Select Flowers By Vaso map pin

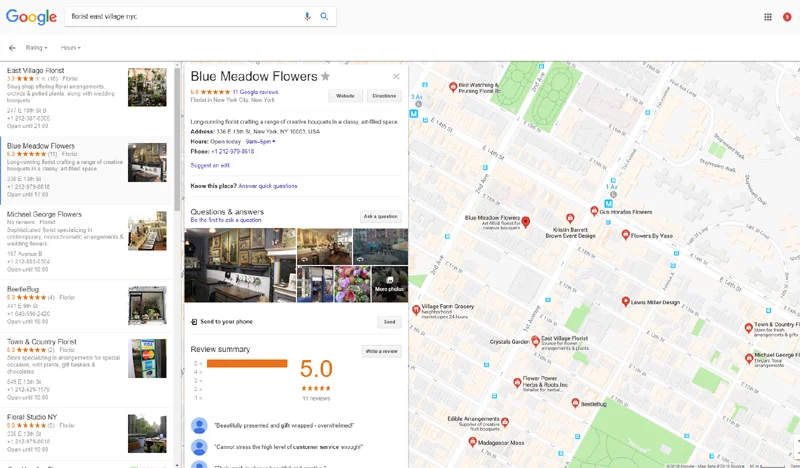tap(626, 235)
